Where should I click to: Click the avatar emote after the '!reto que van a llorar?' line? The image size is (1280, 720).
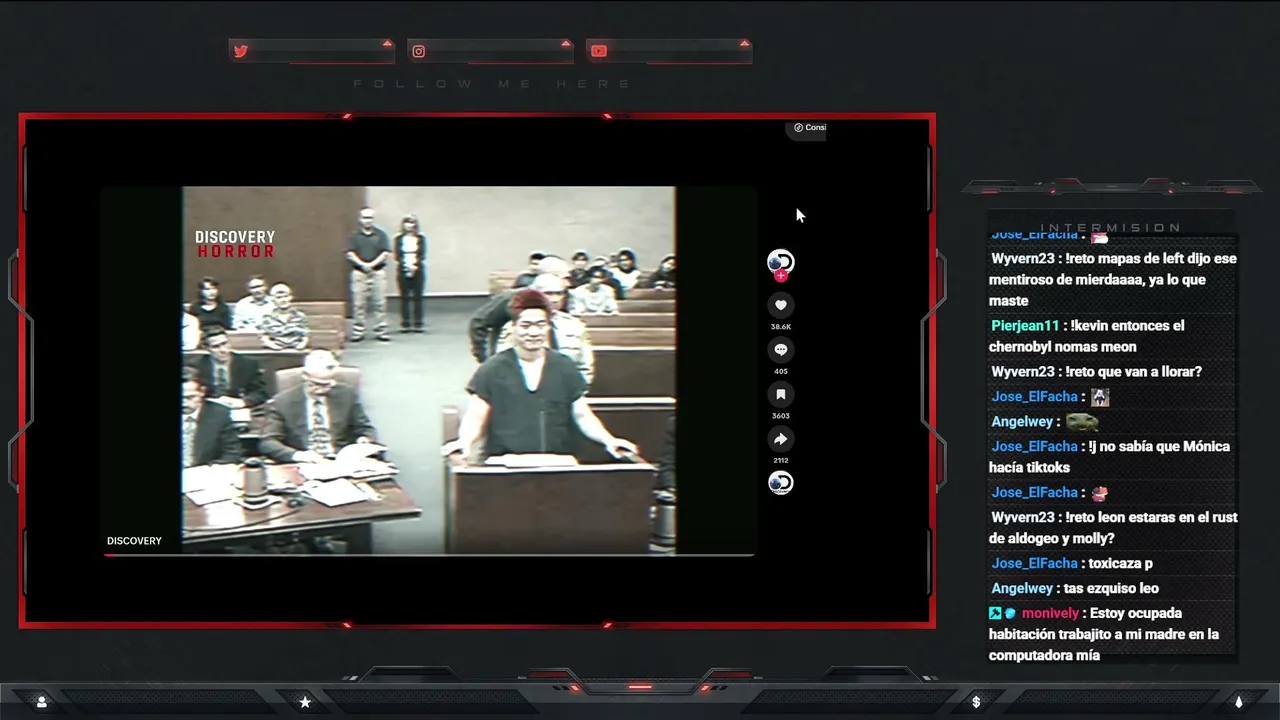point(1100,397)
